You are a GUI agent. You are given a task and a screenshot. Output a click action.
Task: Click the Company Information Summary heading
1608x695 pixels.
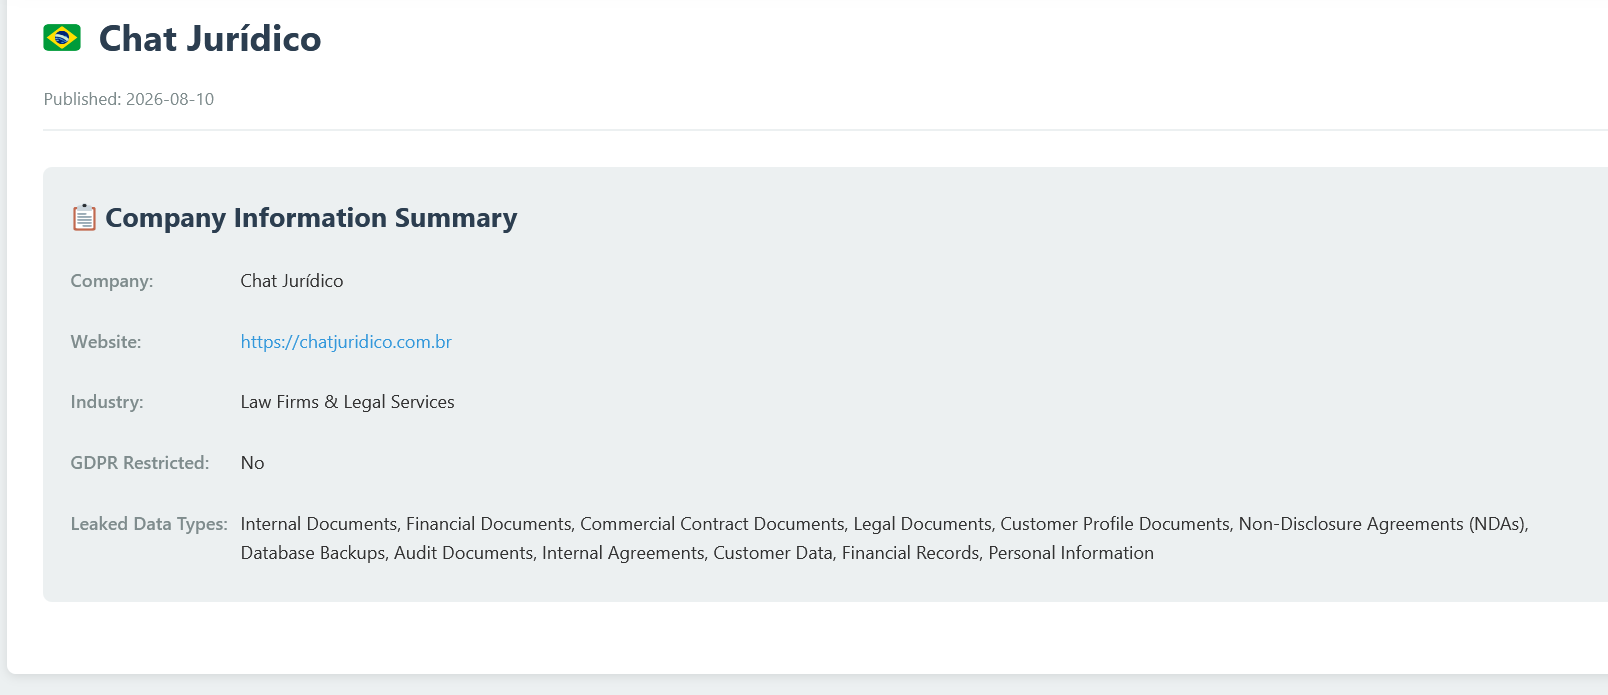[x=311, y=218]
